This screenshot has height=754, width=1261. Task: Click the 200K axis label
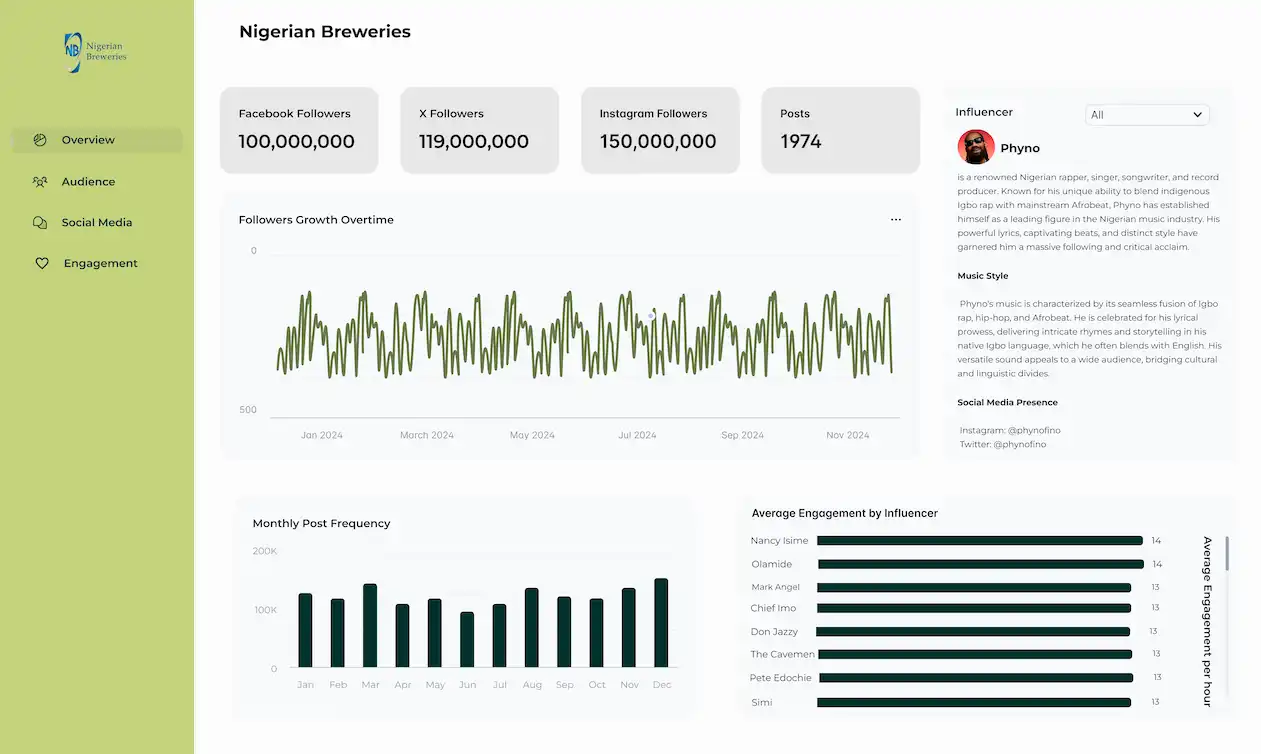point(265,551)
